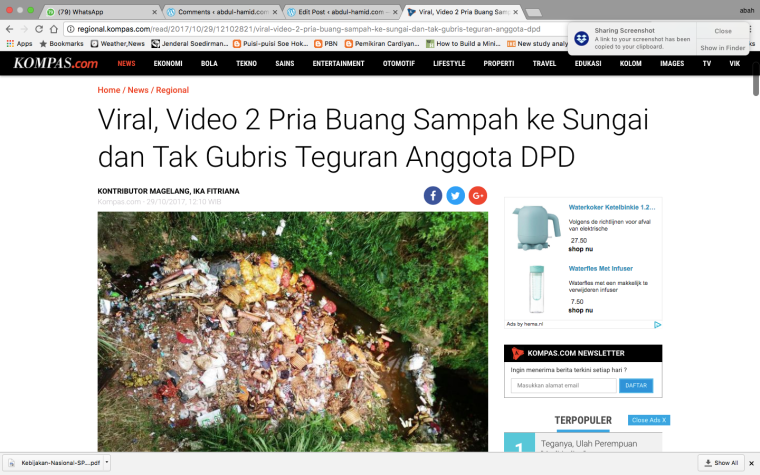This screenshot has width=760, height=475.
Task: Open the EKONOMI menu item
Action: pyautogui.click(x=168, y=63)
